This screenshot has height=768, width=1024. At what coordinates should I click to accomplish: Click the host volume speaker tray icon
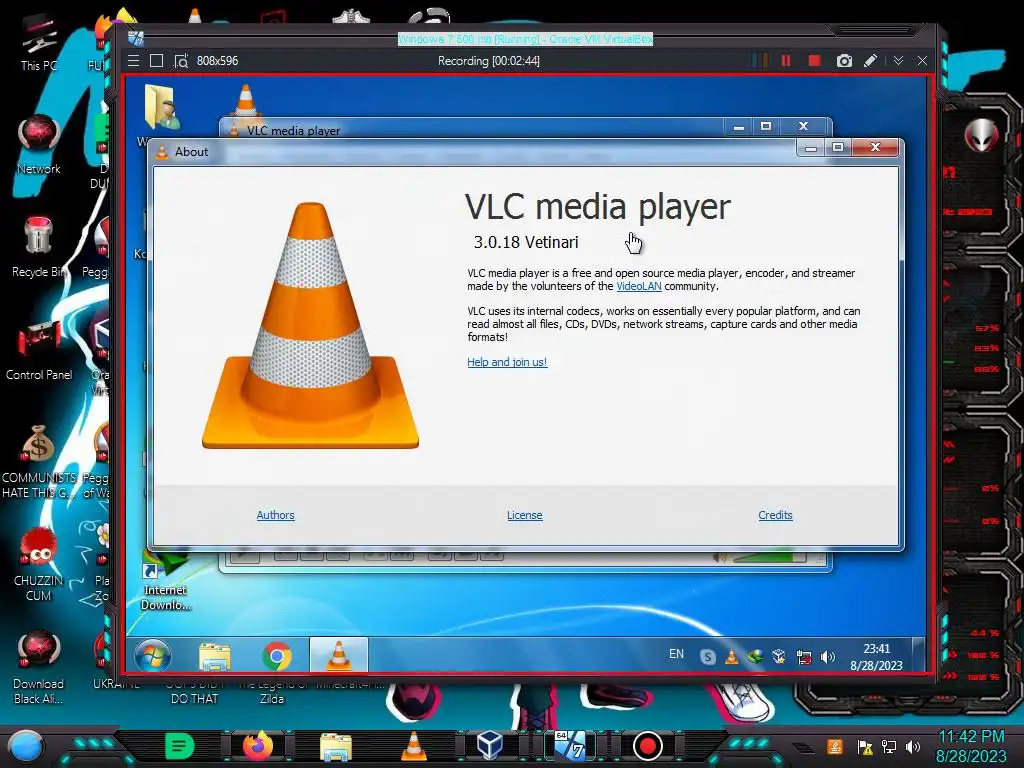point(913,746)
